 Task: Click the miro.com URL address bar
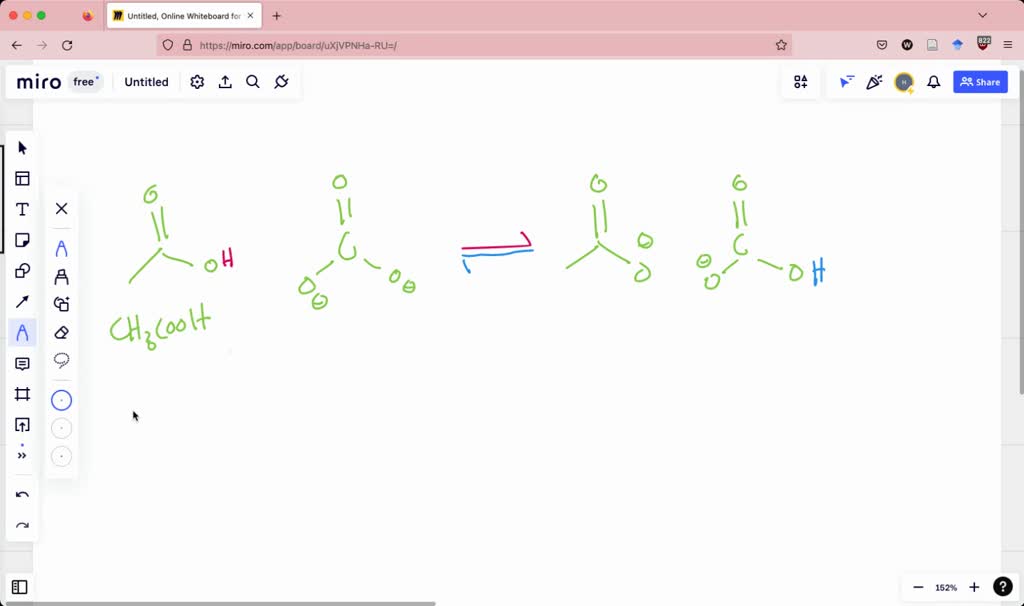tap(475, 45)
